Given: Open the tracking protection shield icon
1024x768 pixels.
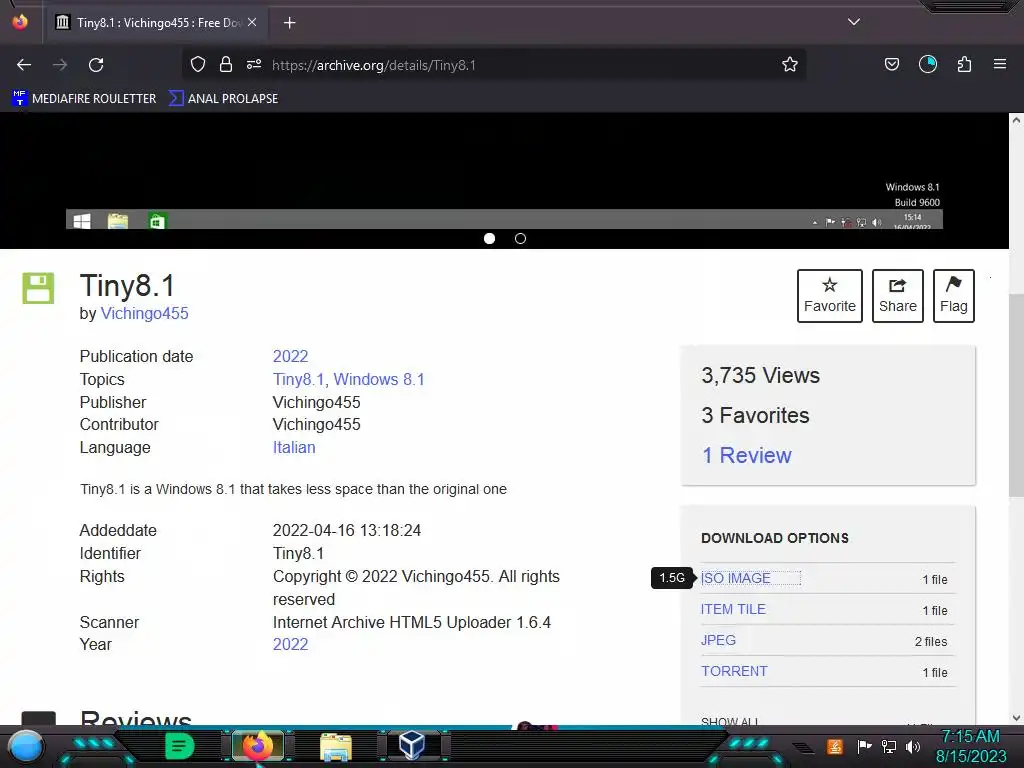Looking at the screenshot, I should [x=198, y=64].
